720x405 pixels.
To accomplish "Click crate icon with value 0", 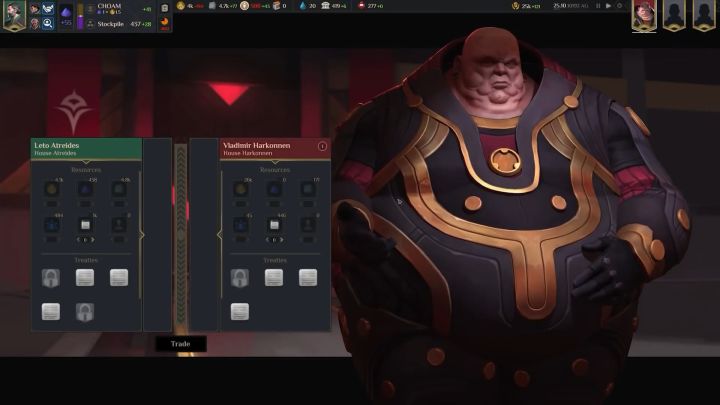I will pos(276,6).
